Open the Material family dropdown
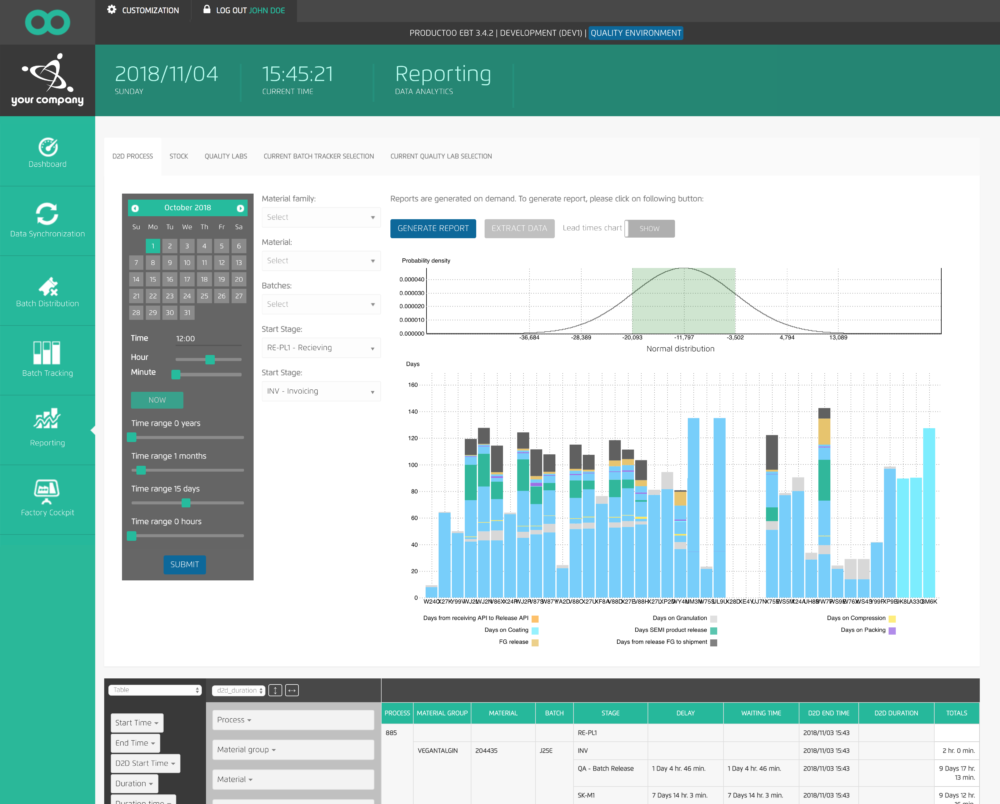 point(321,217)
